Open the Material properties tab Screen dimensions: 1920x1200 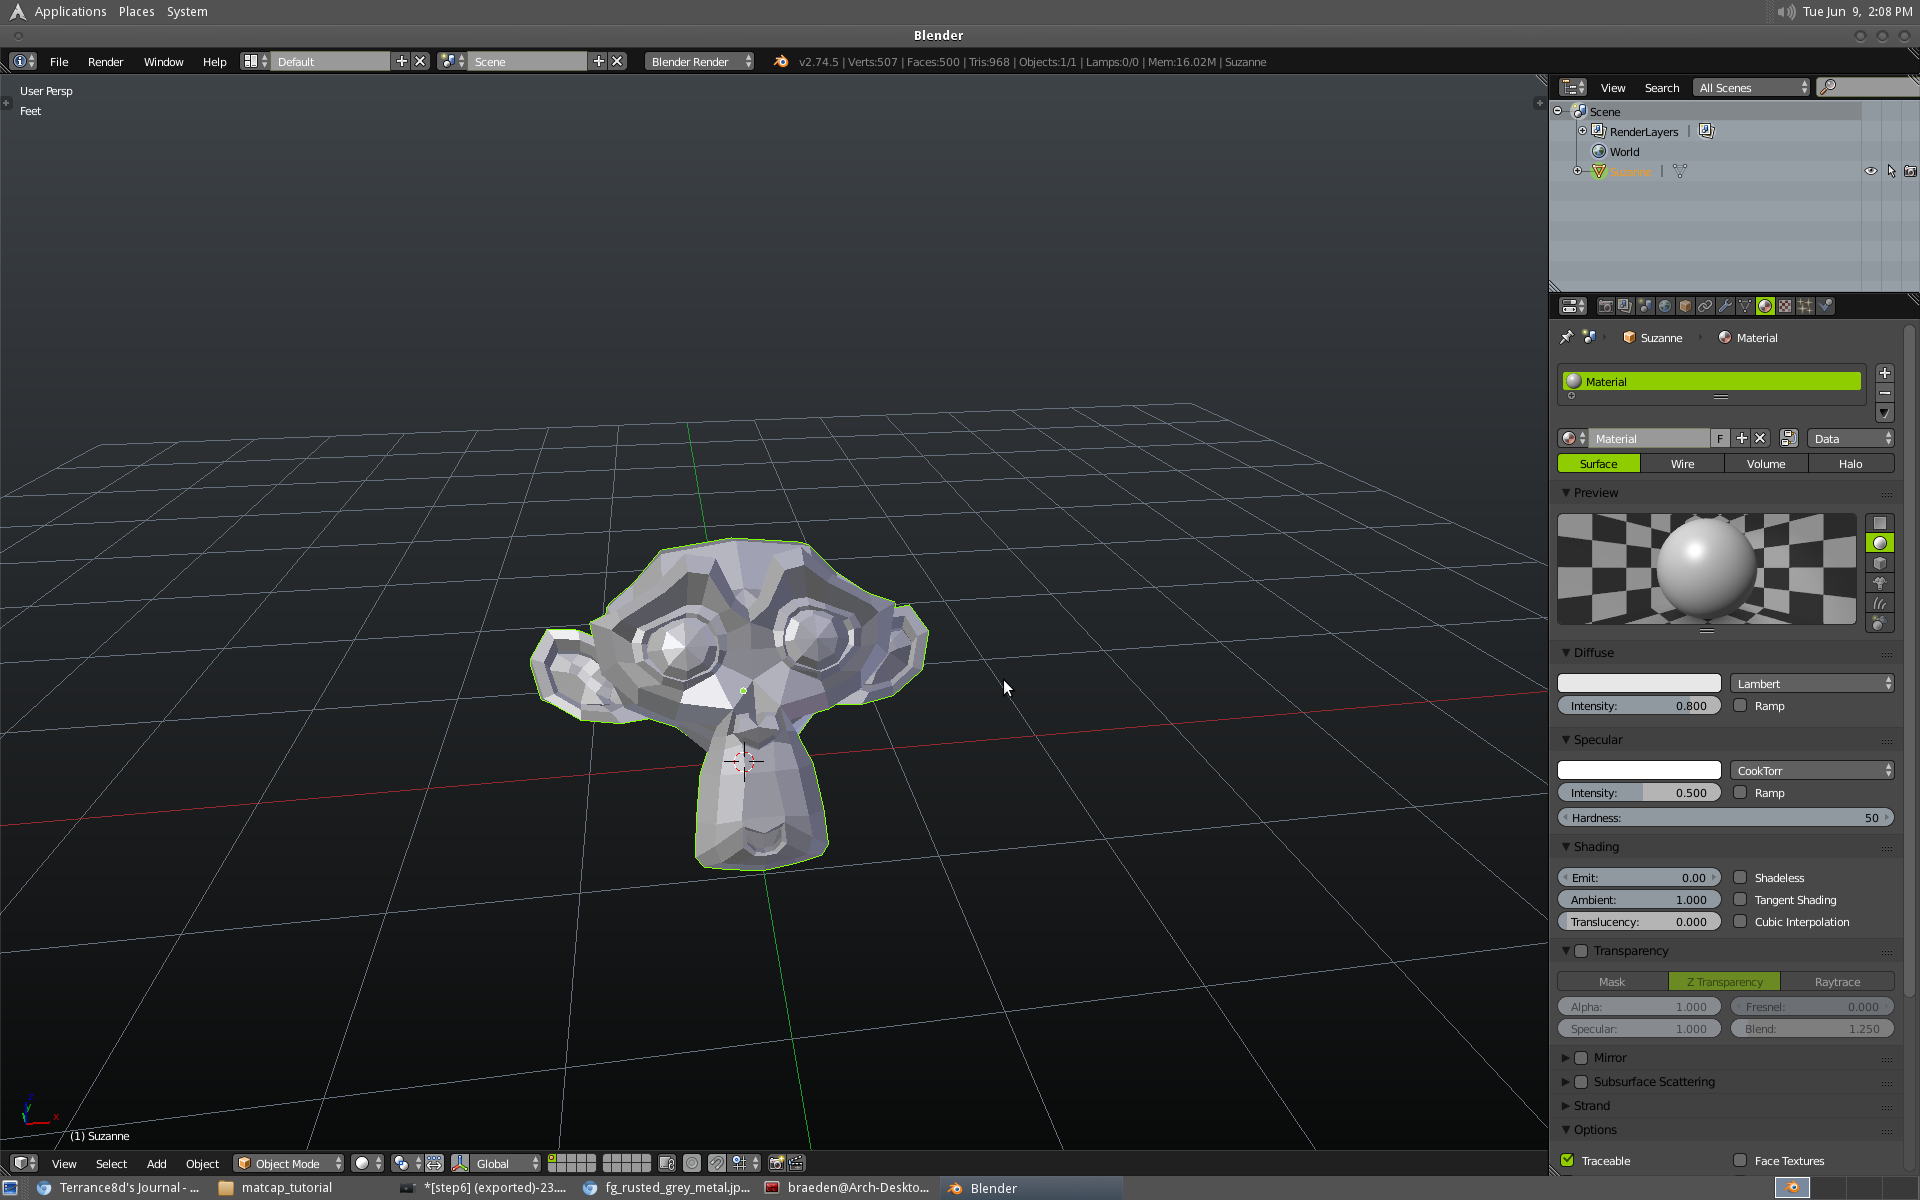tap(1765, 306)
